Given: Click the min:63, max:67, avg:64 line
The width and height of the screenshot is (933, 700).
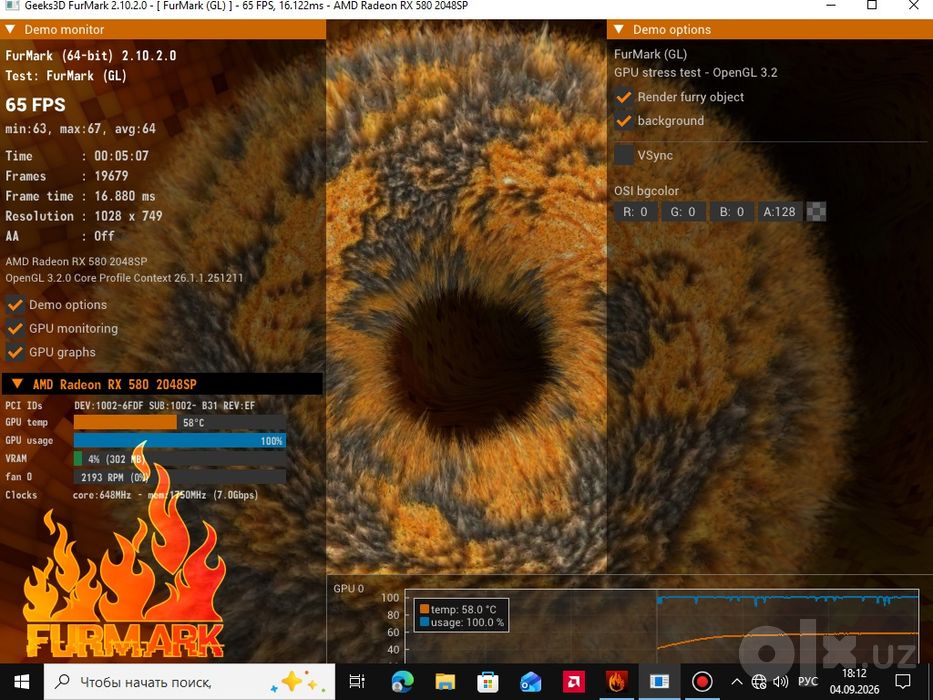Looking at the screenshot, I should coord(80,129).
